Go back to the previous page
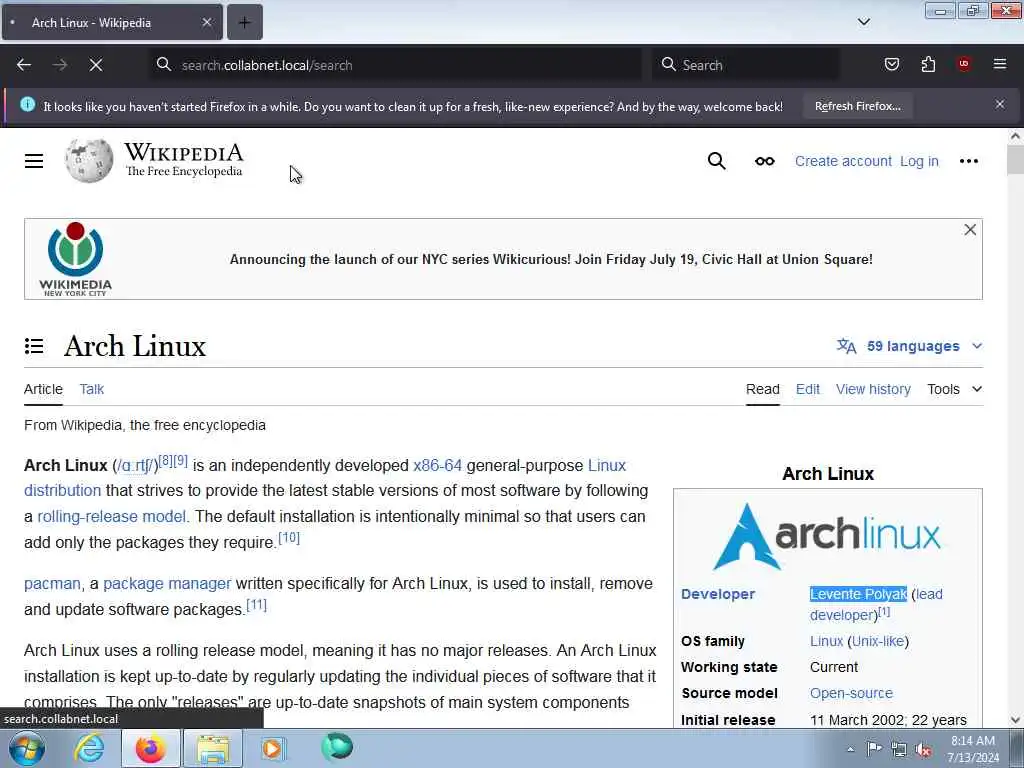The width and height of the screenshot is (1024, 768). pyautogui.click(x=24, y=65)
